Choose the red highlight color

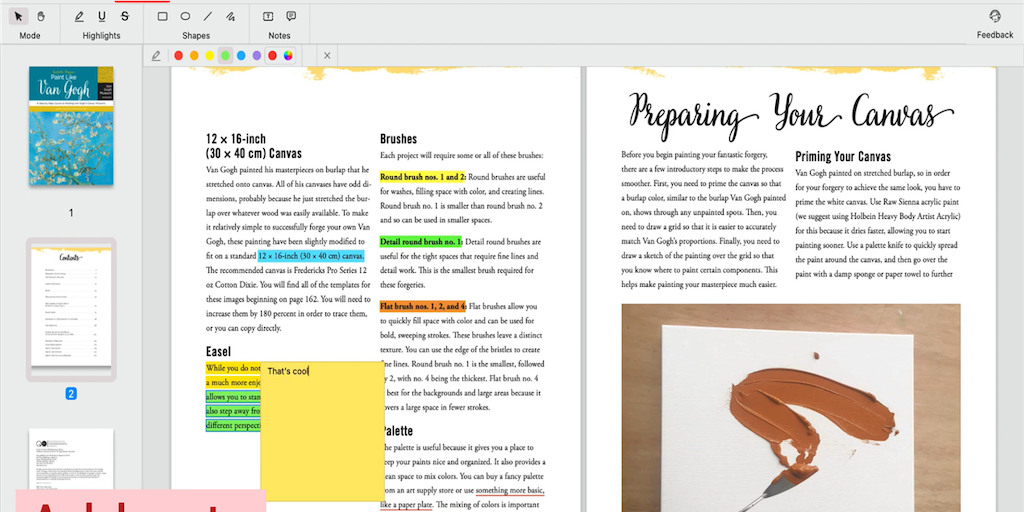[x=178, y=56]
